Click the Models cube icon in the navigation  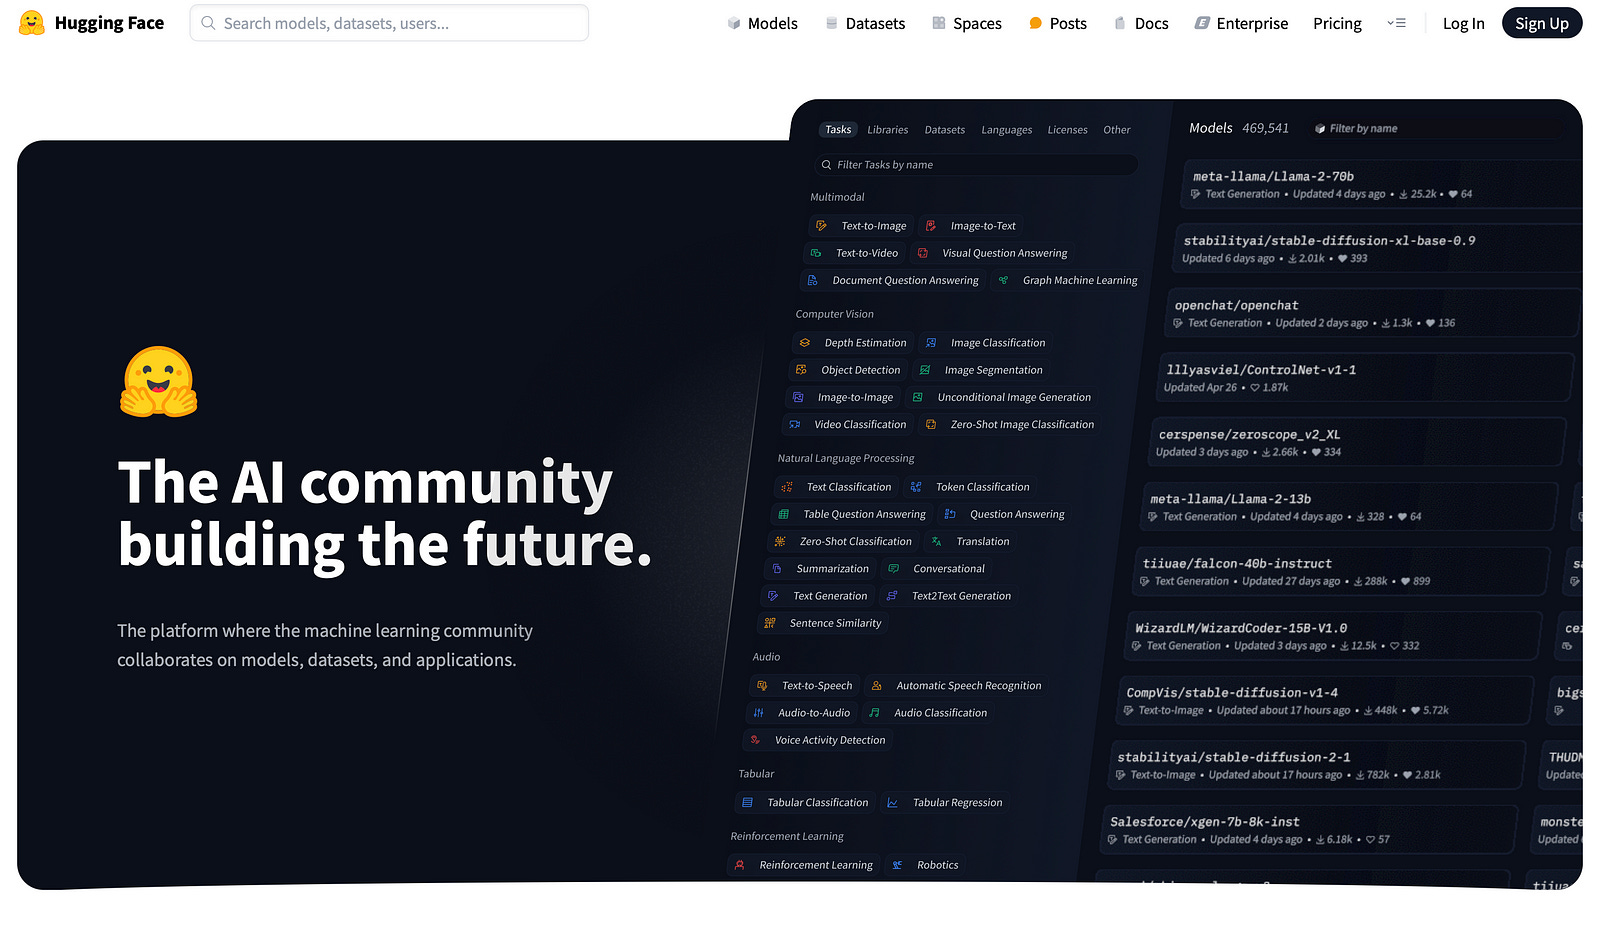[x=734, y=23]
